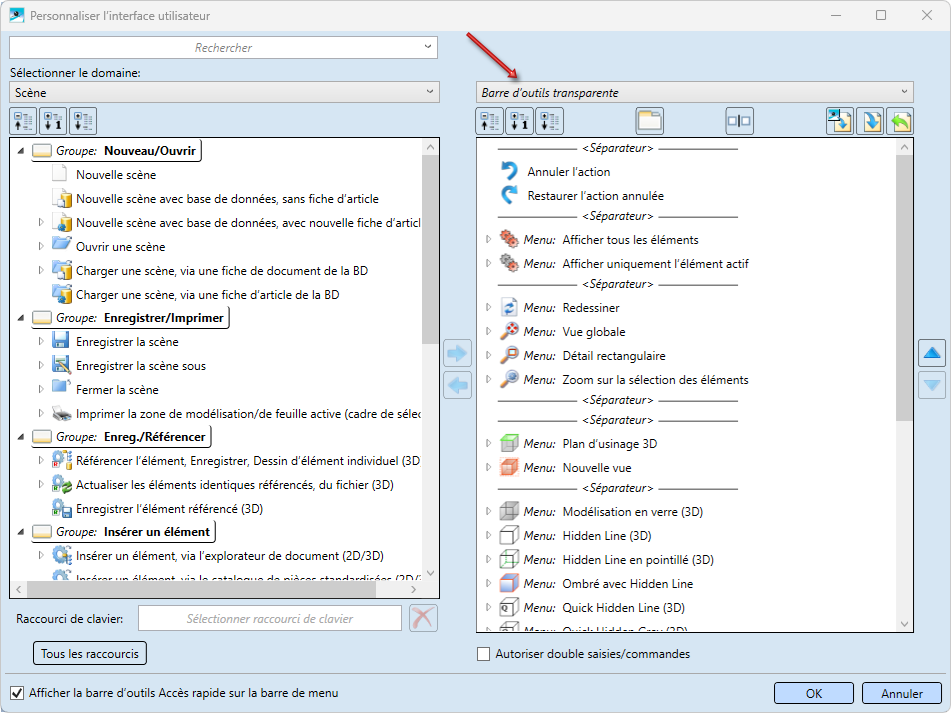
Task: Select the first Séparateur entry in right list
Action: pyautogui.click(x=617, y=148)
